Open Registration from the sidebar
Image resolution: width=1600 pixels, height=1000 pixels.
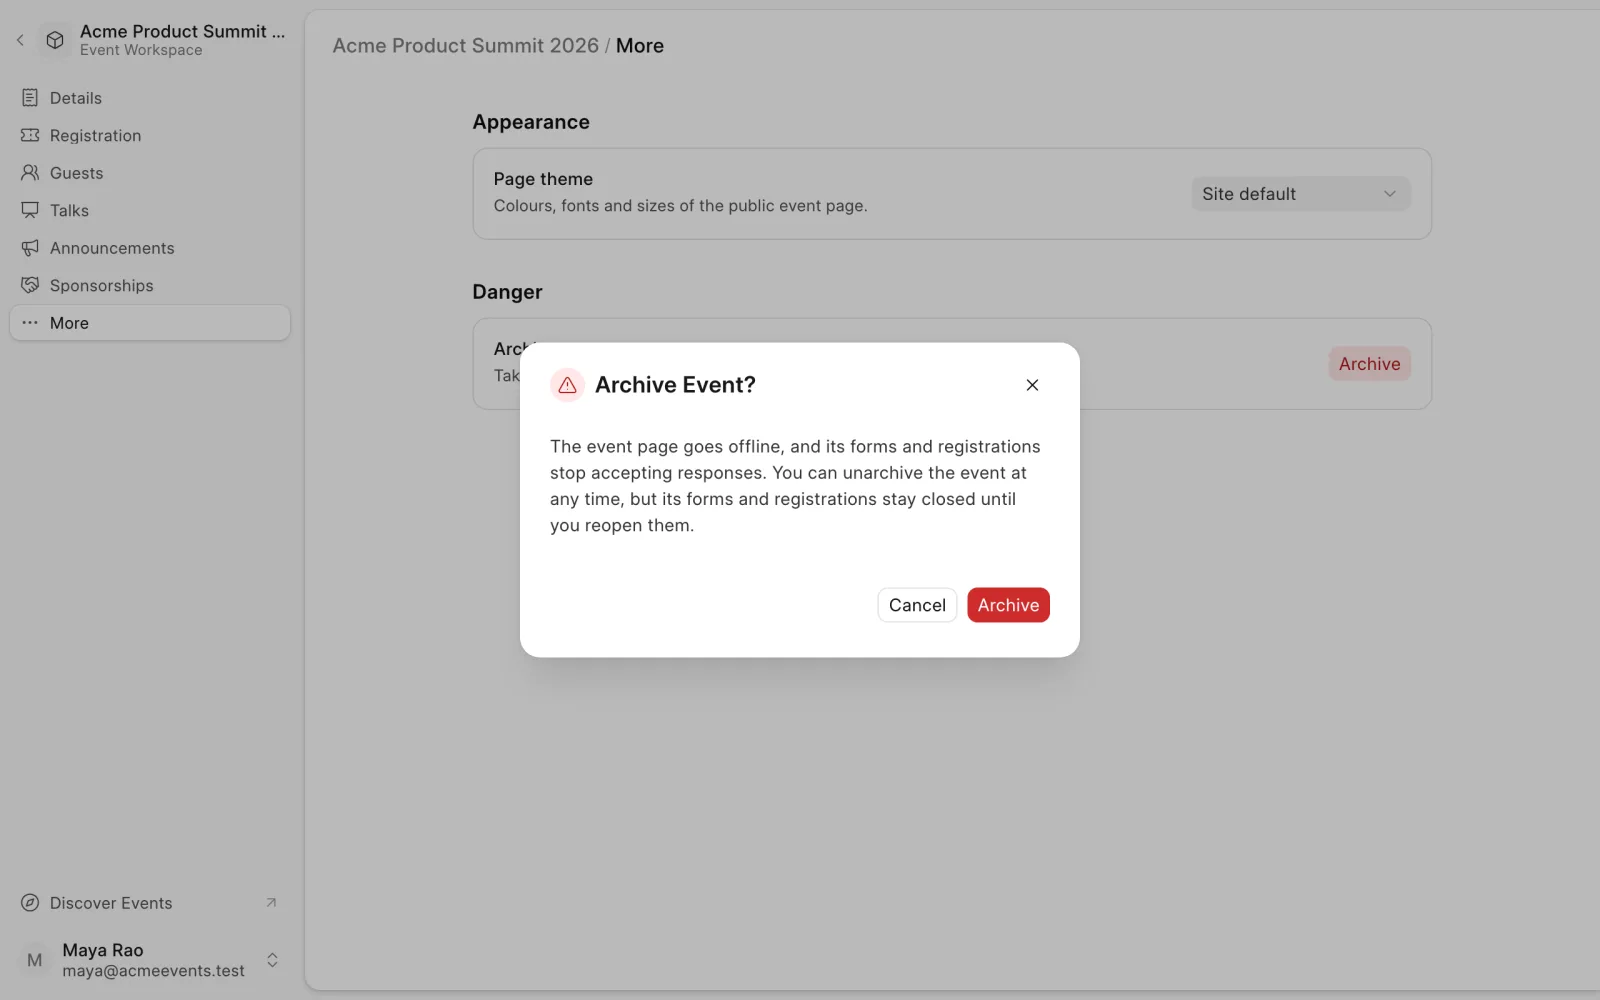[x=150, y=135]
